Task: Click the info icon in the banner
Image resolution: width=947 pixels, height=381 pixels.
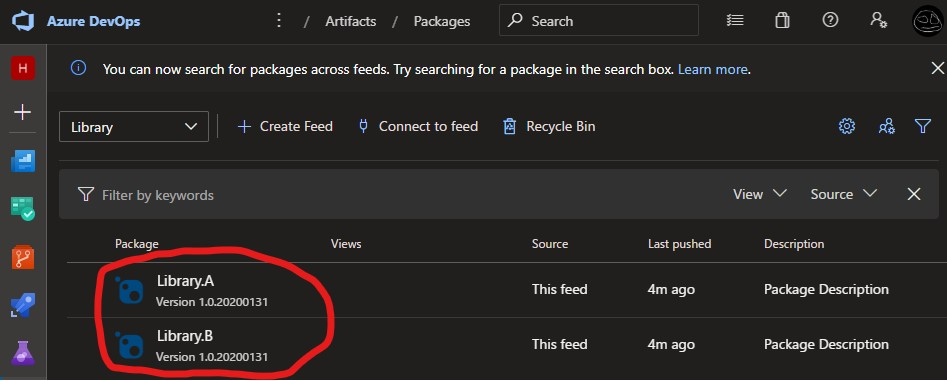Action: [x=79, y=68]
